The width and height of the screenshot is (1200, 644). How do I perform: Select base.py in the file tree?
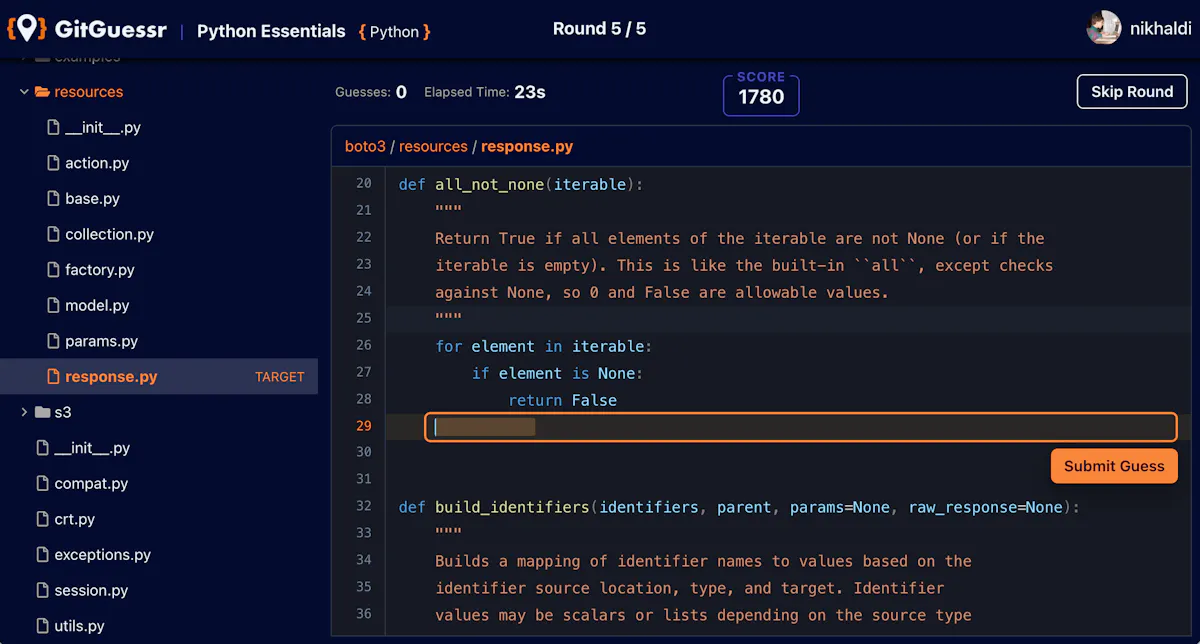click(x=92, y=199)
